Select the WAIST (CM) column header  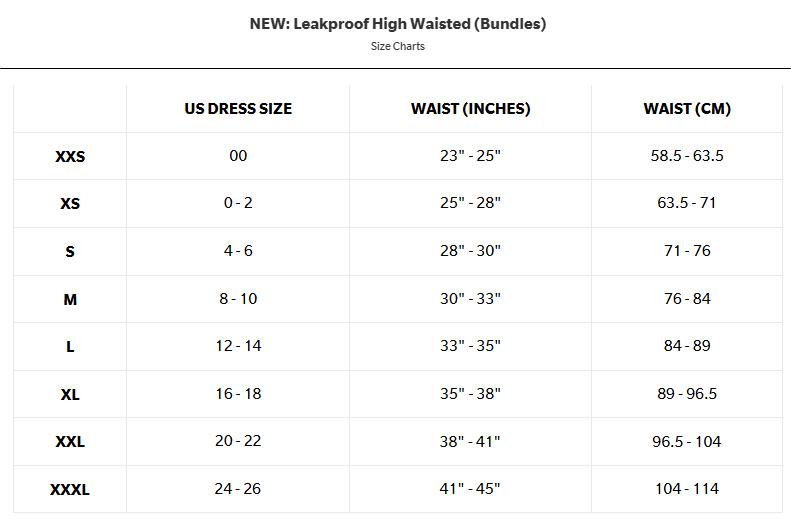[687, 109]
